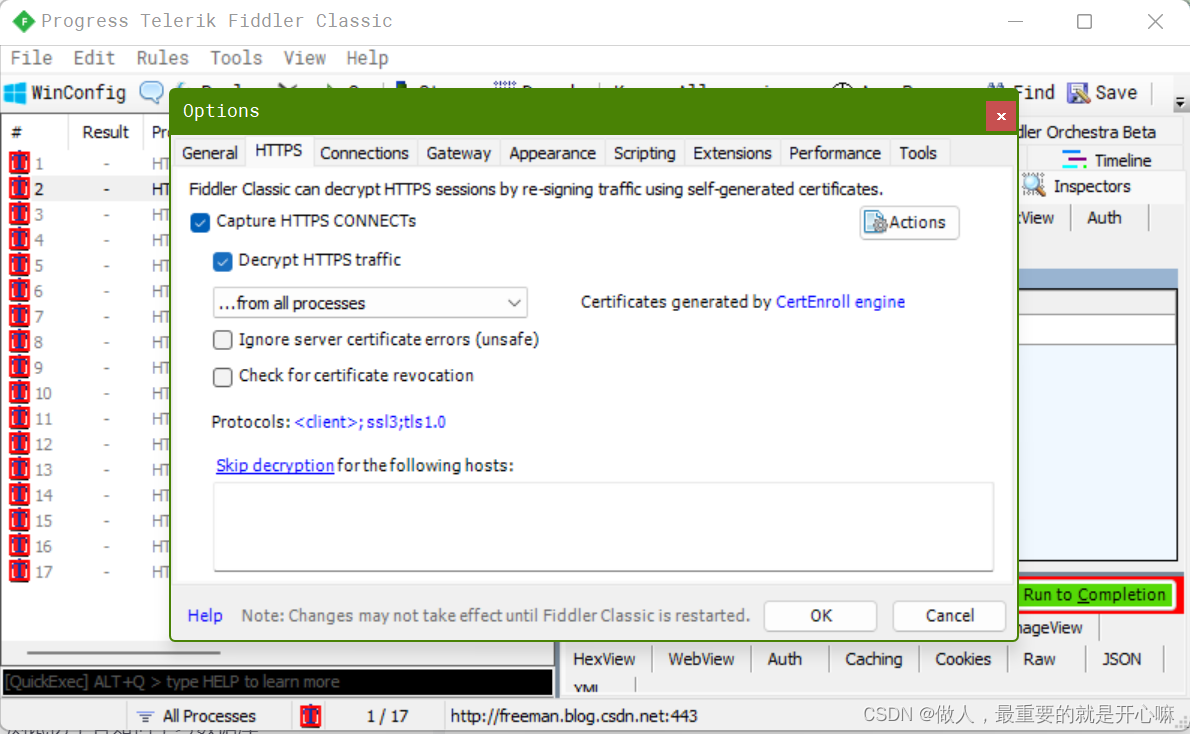The width and height of the screenshot is (1190, 734).
Task: Open the Rules menu
Action: [162, 58]
